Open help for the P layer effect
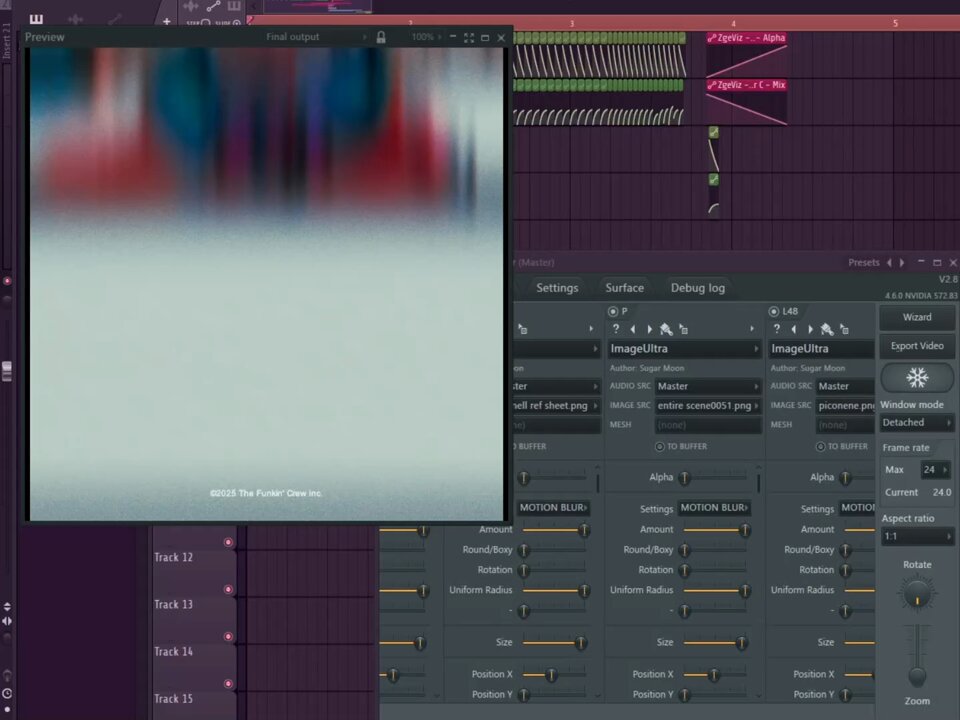The width and height of the screenshot is (960, 720). 616,329
